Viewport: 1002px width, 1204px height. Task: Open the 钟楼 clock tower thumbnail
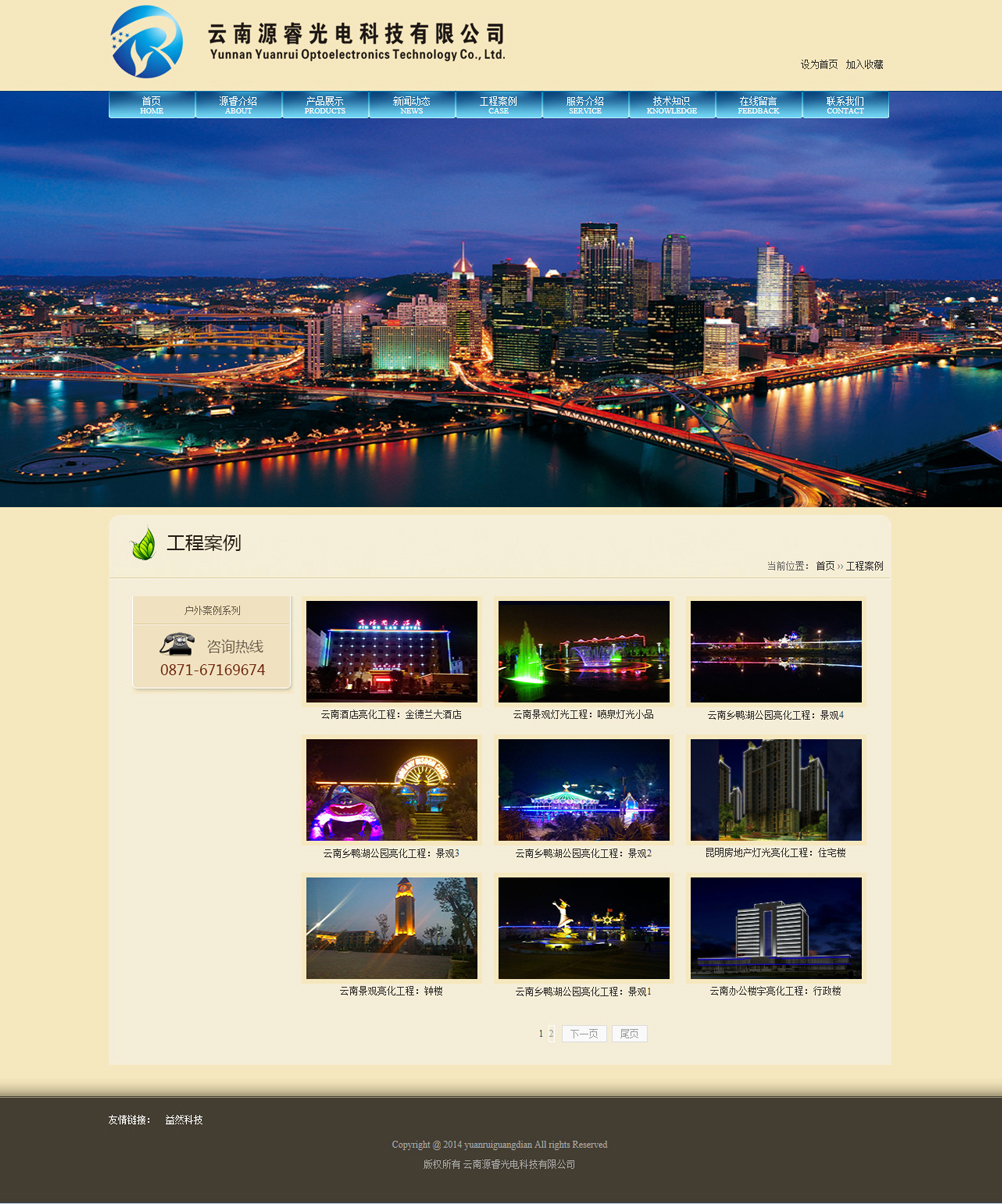pyautogui.click(x=392, y=928)
